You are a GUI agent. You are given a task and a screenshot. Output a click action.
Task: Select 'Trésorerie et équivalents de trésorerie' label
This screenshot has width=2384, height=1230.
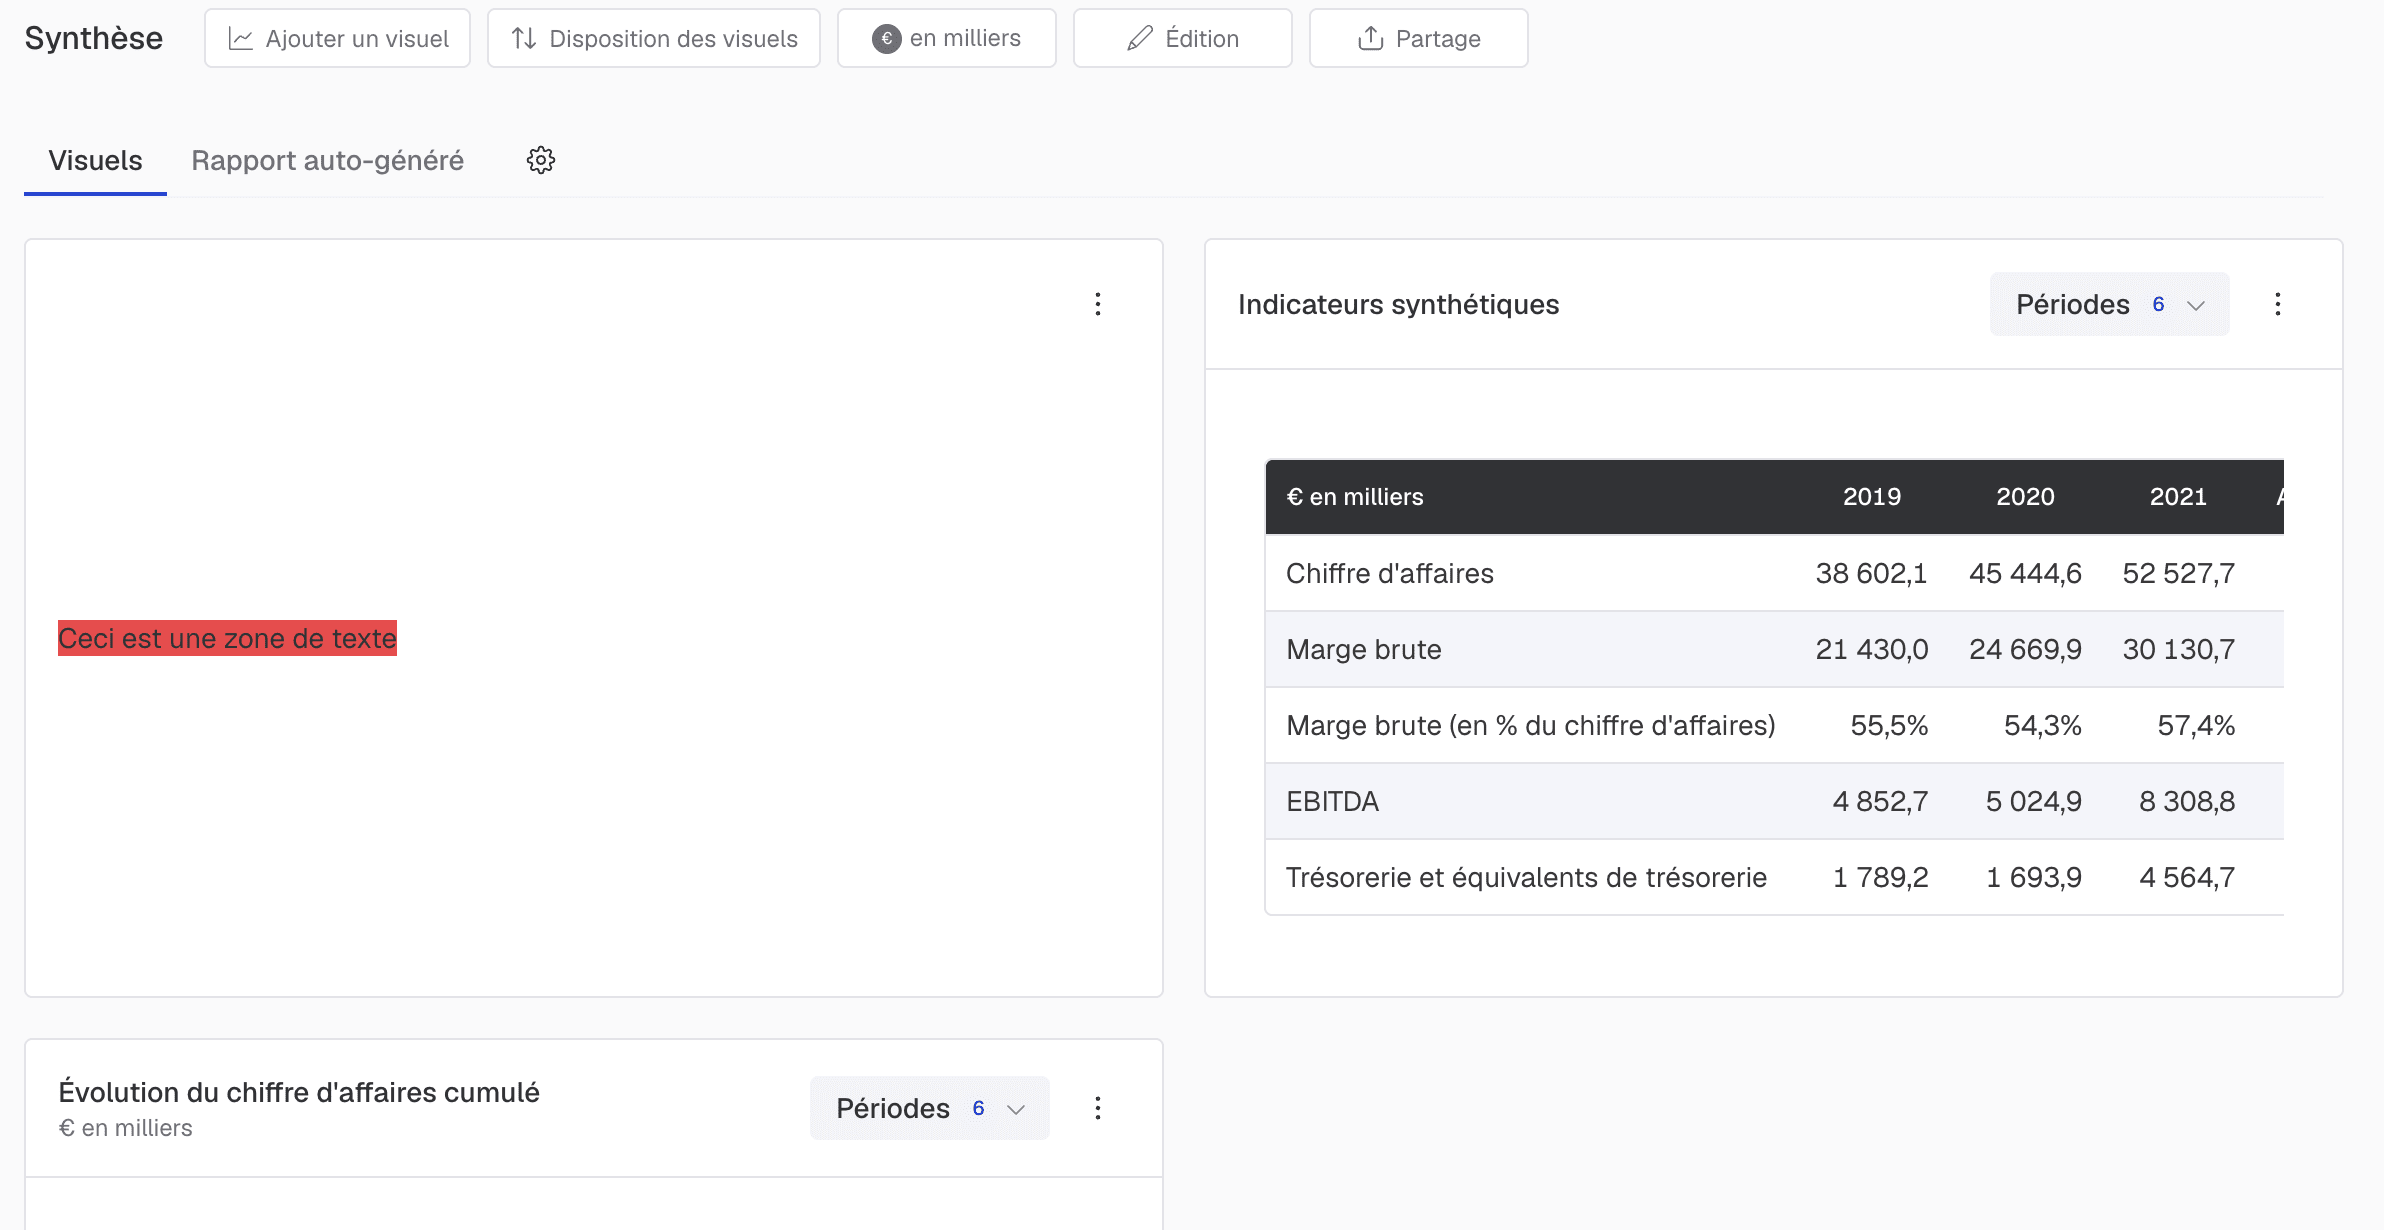coord(1526,877)
